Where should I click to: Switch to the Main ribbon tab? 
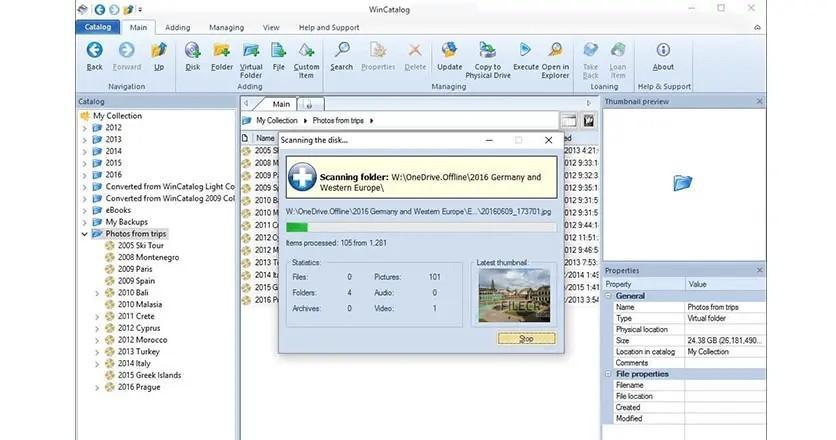(138, 27)
